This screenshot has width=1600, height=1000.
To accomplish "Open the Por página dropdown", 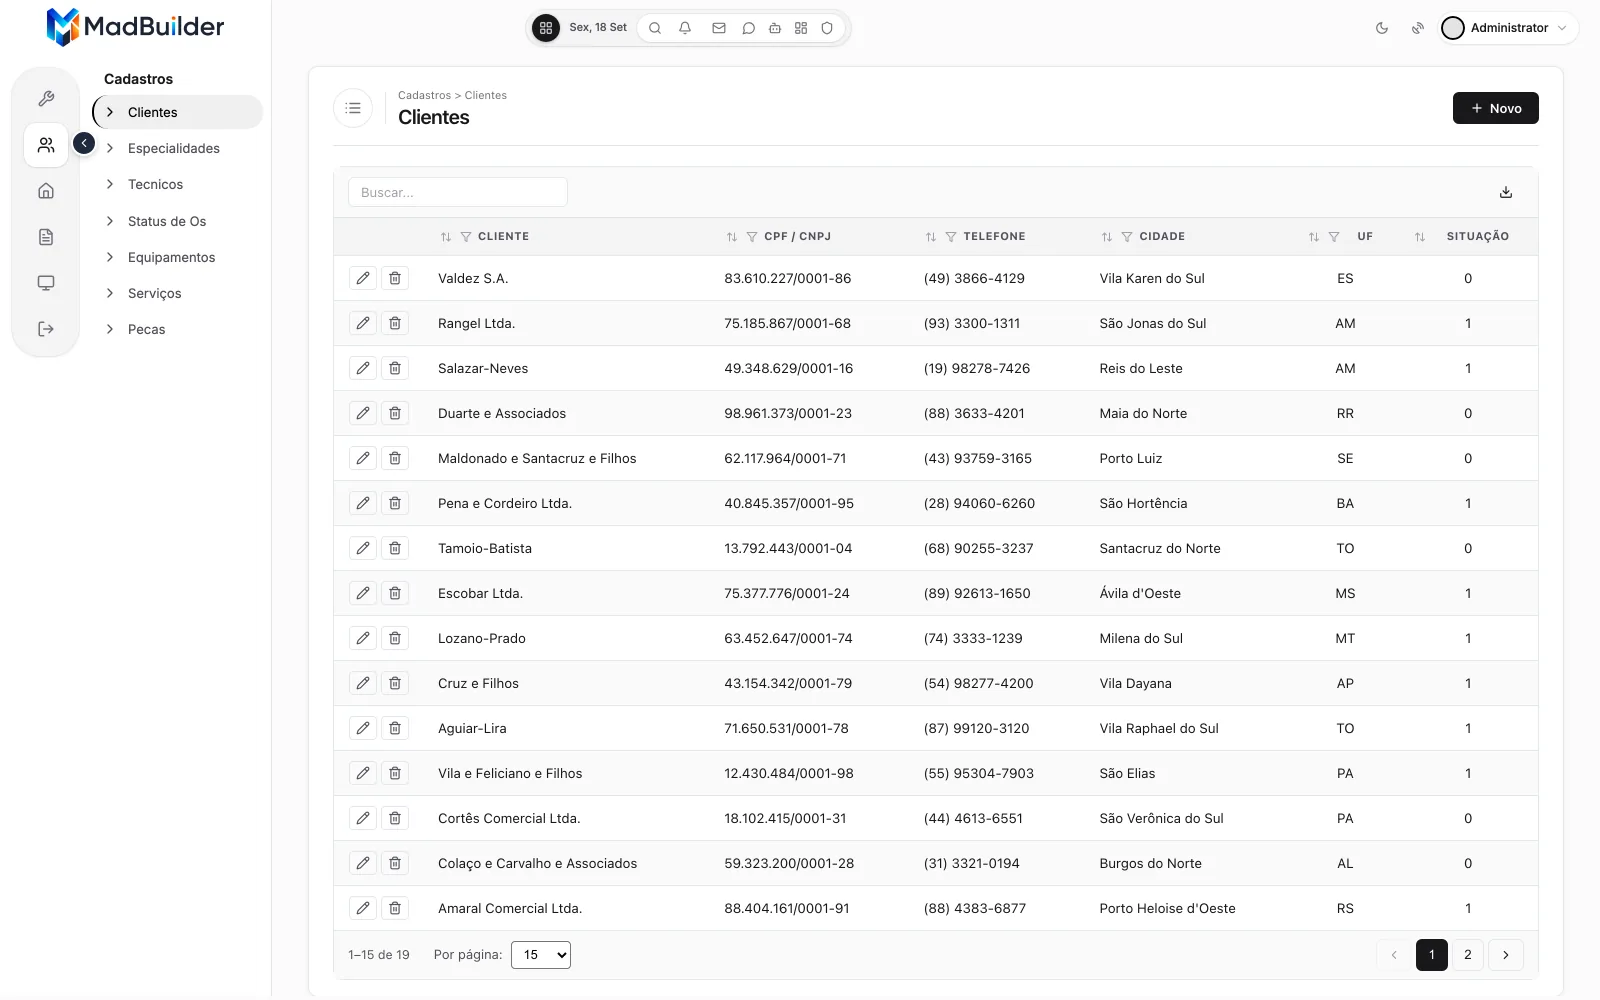I will click(541, 955).
